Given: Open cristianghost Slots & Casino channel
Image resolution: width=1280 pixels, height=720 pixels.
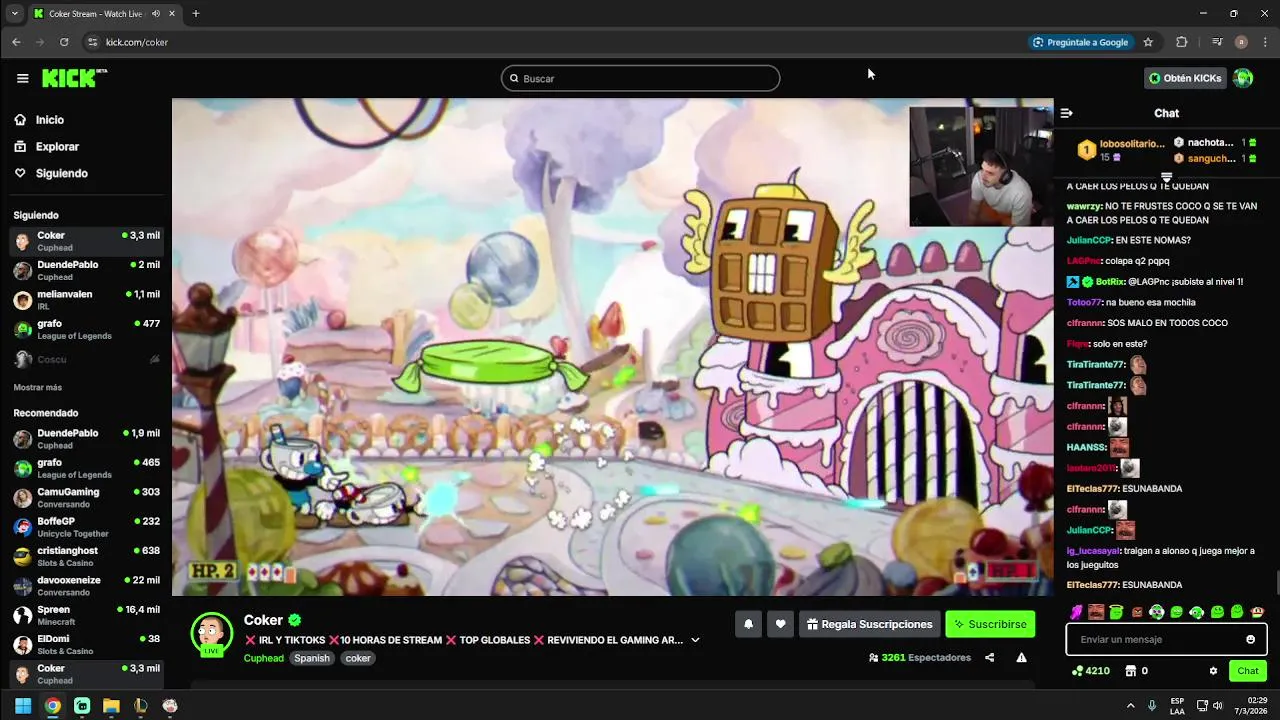Looking at the screenshot, I should click(x=86, y=556).
